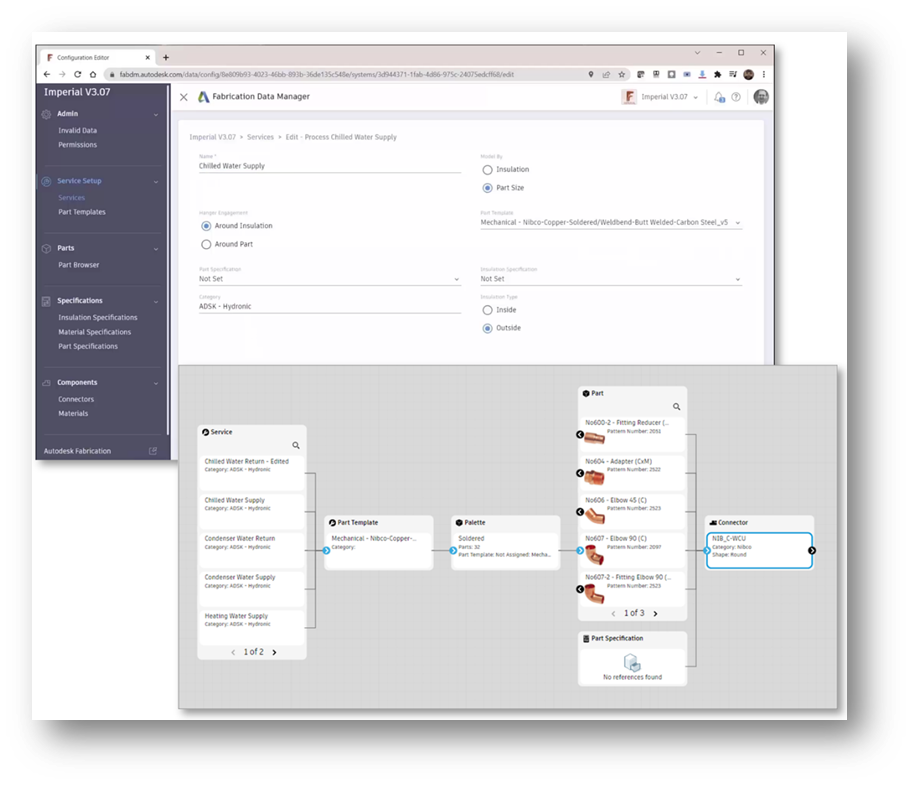Select the Soldered palette card
The height and width of the screenshot is (785, 912).
[505, 550]
